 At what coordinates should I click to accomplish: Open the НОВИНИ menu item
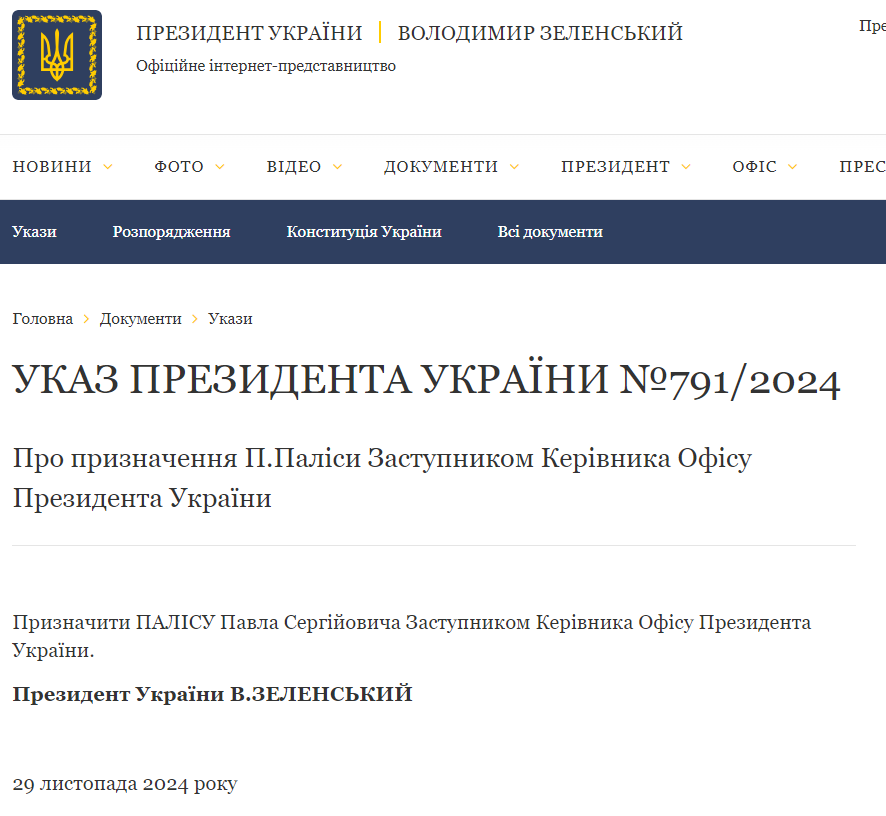coord(52,167)
